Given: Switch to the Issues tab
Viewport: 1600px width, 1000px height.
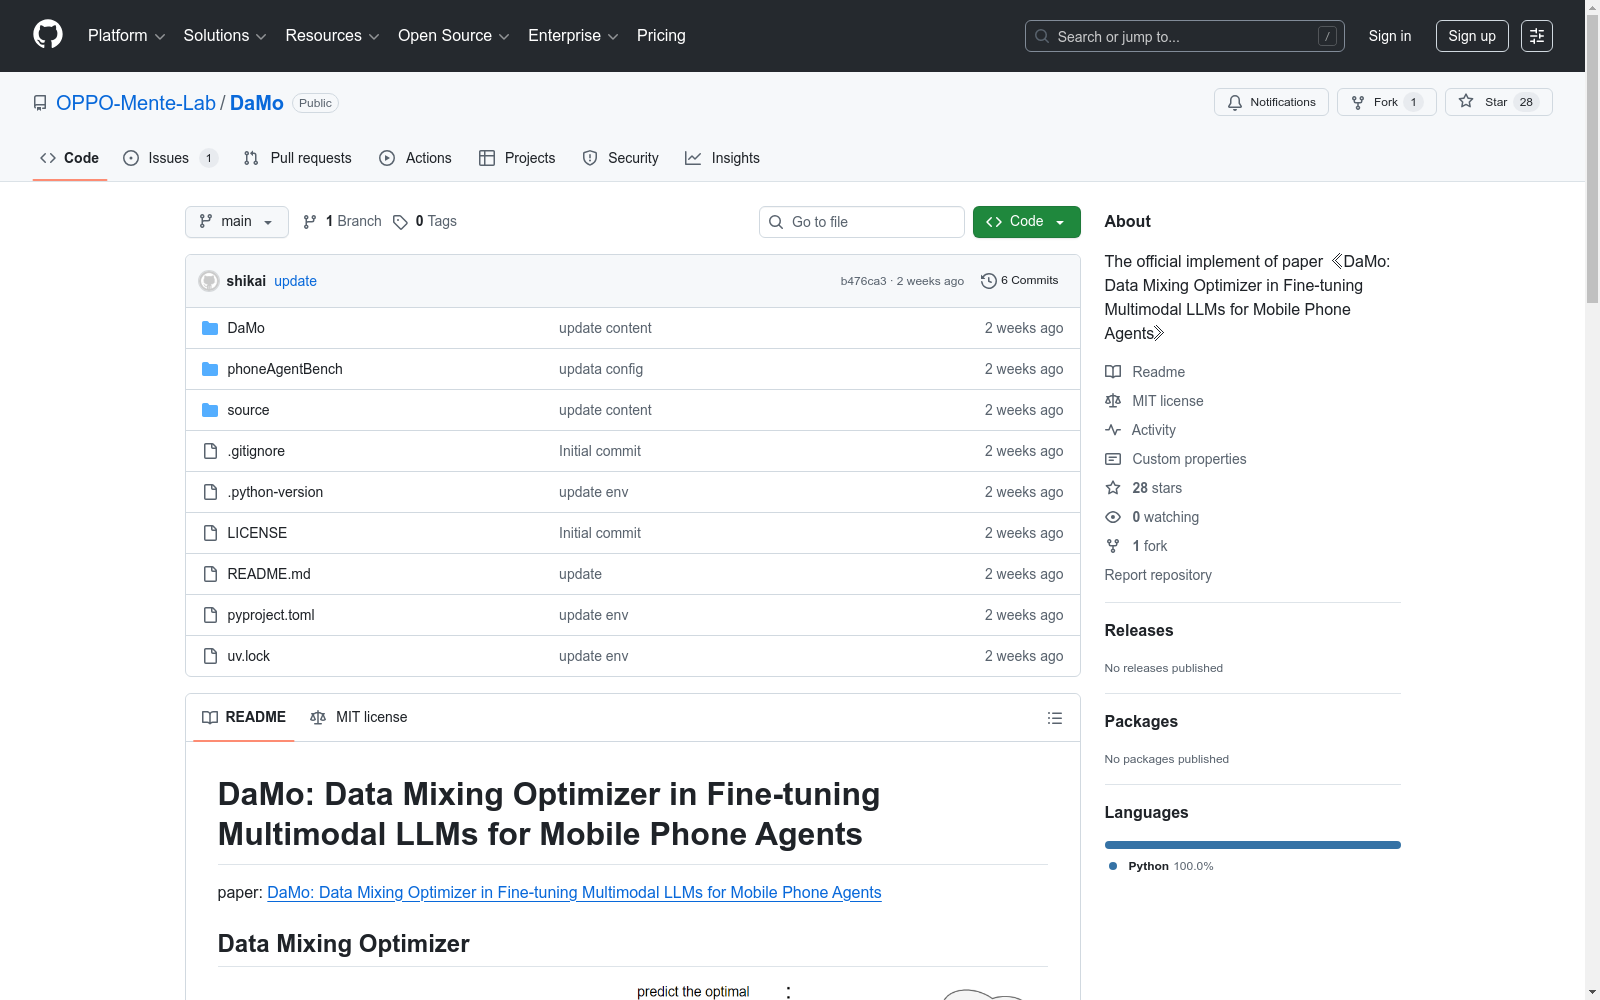Looking at the screenshot, I should point(170,158).
